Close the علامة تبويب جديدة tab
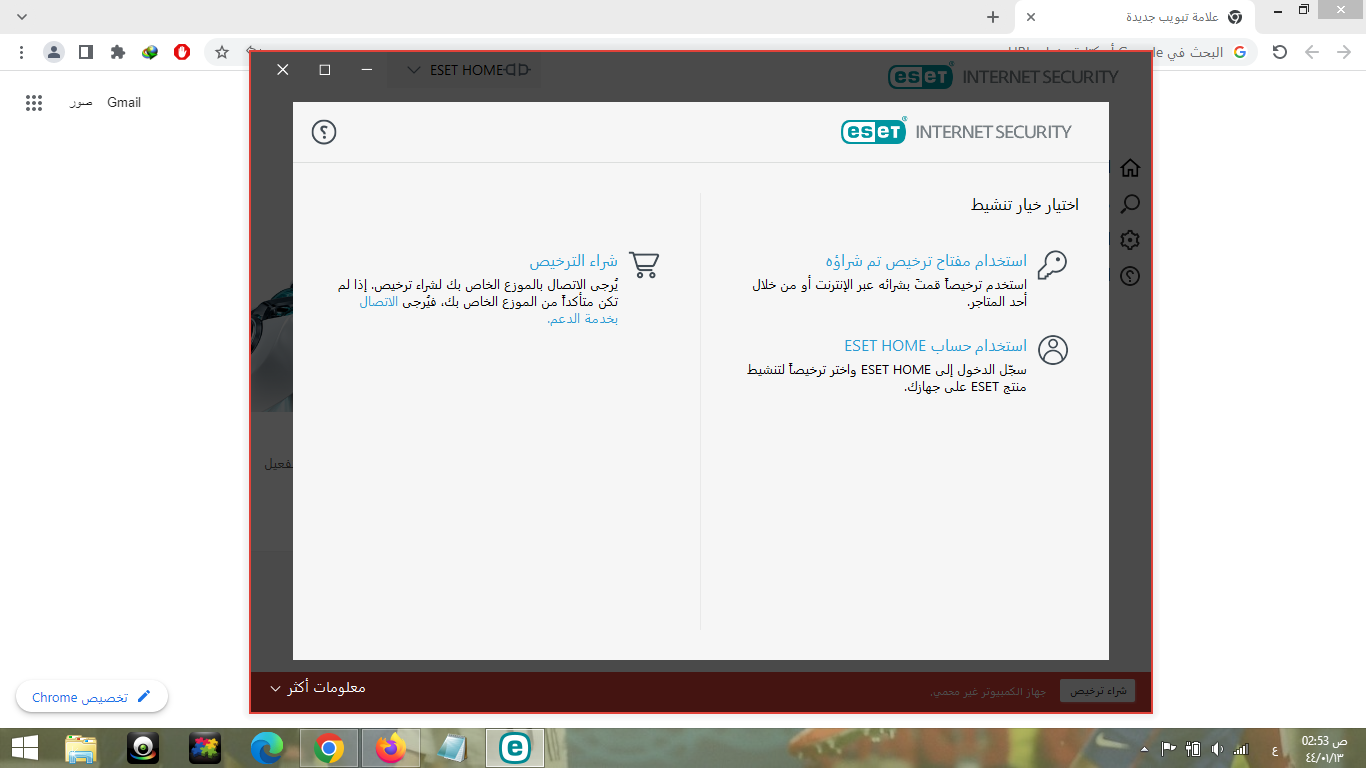The width and height of the screenshot is (1366, 768). pos(1031,17)
